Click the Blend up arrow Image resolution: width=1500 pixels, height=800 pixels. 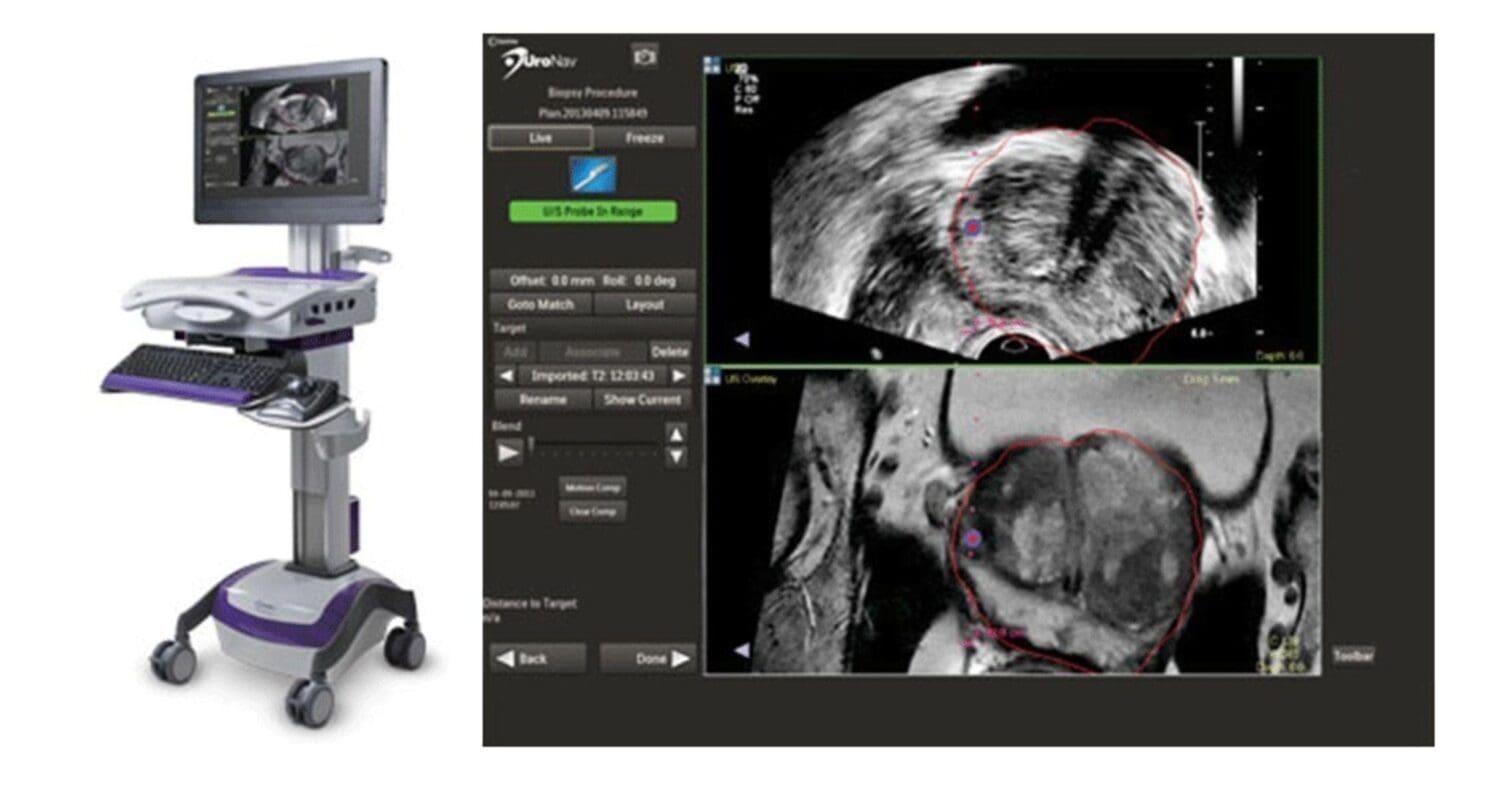pos(675,435)
